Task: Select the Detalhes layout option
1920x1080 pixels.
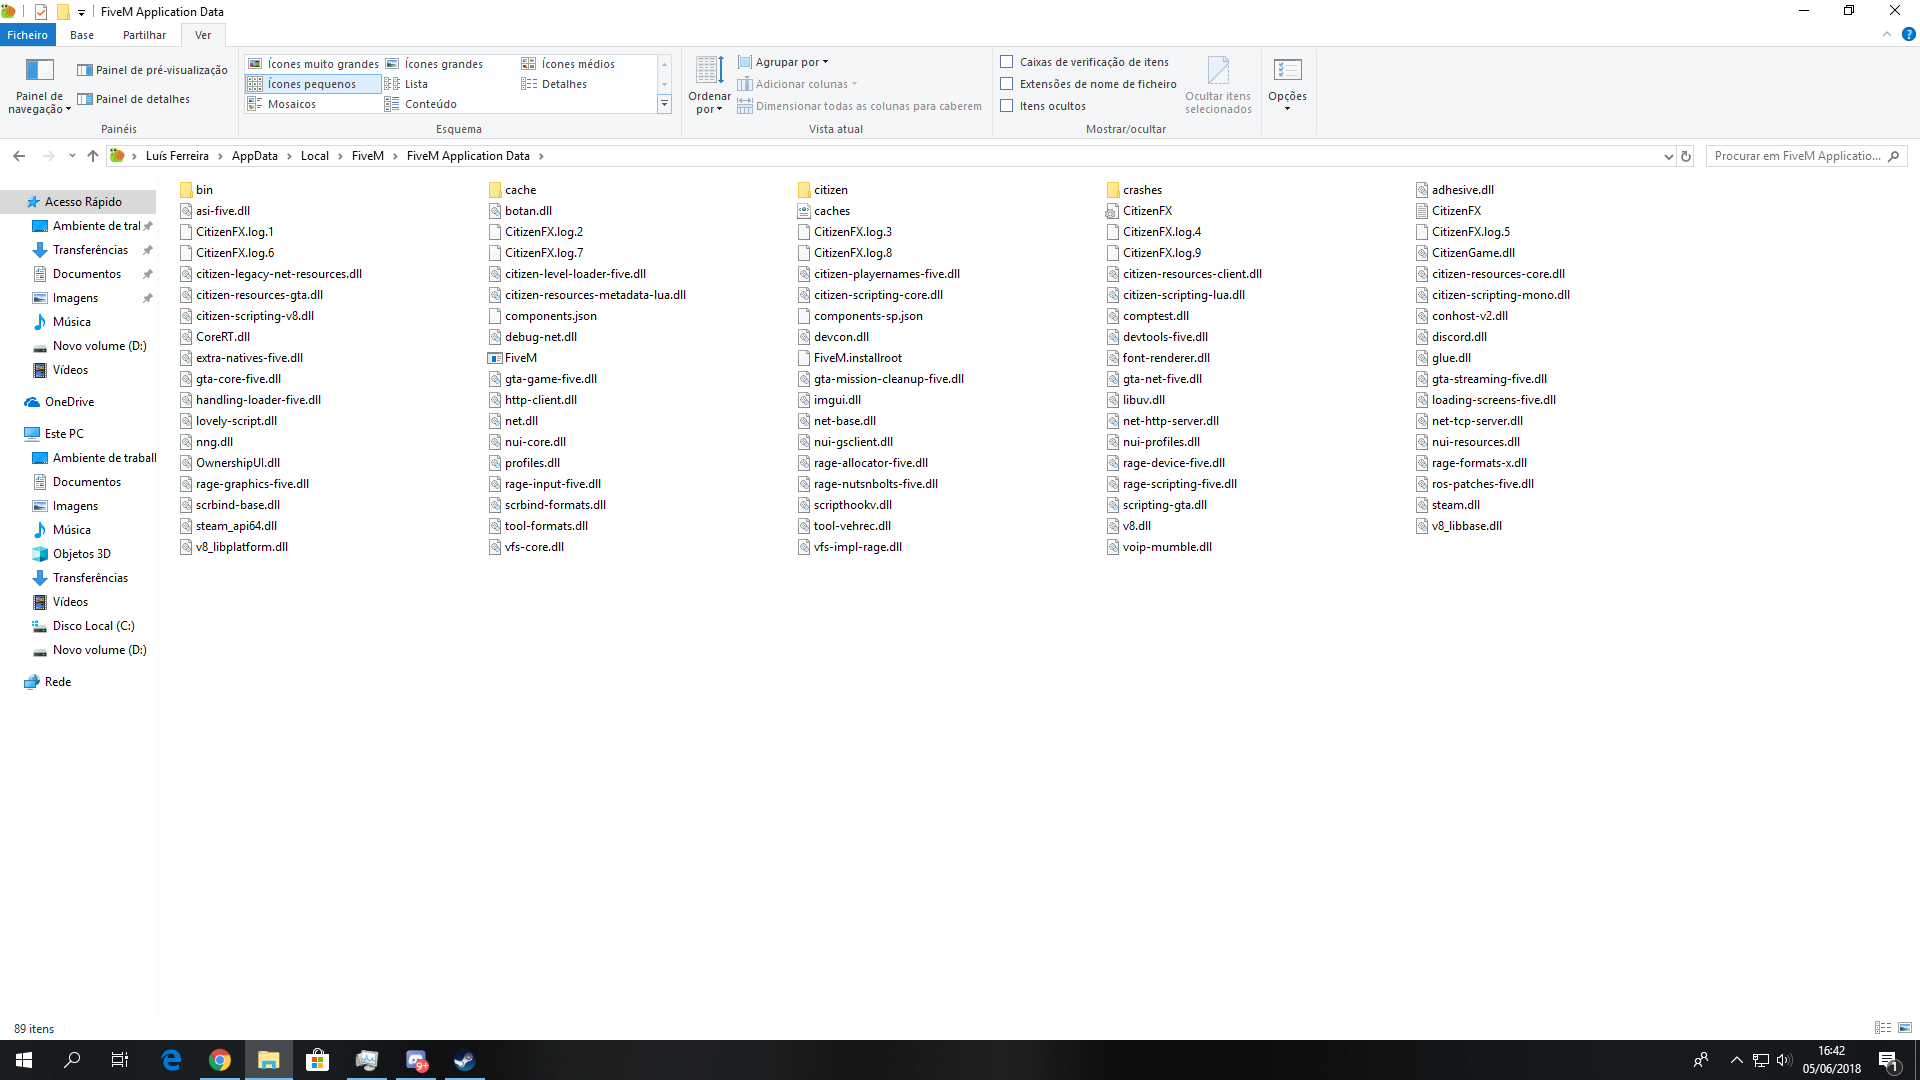Action: 563,84
